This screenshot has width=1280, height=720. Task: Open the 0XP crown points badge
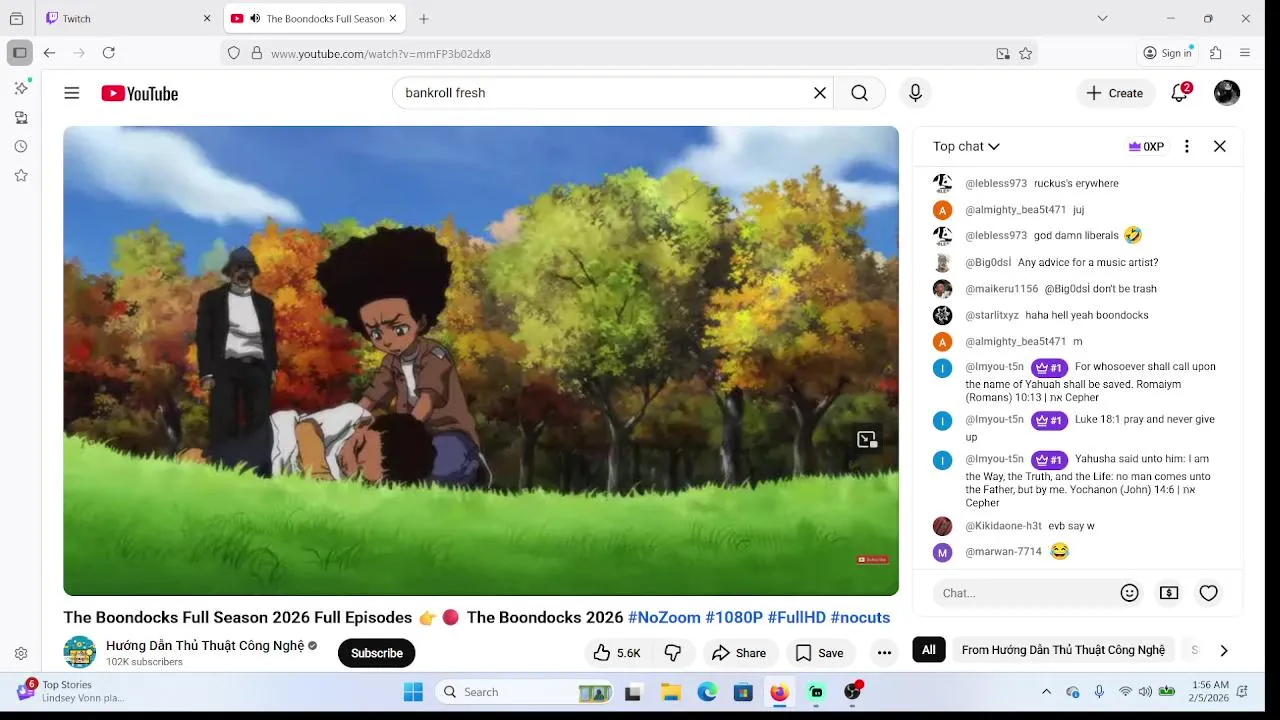[x=1146, y=146]
